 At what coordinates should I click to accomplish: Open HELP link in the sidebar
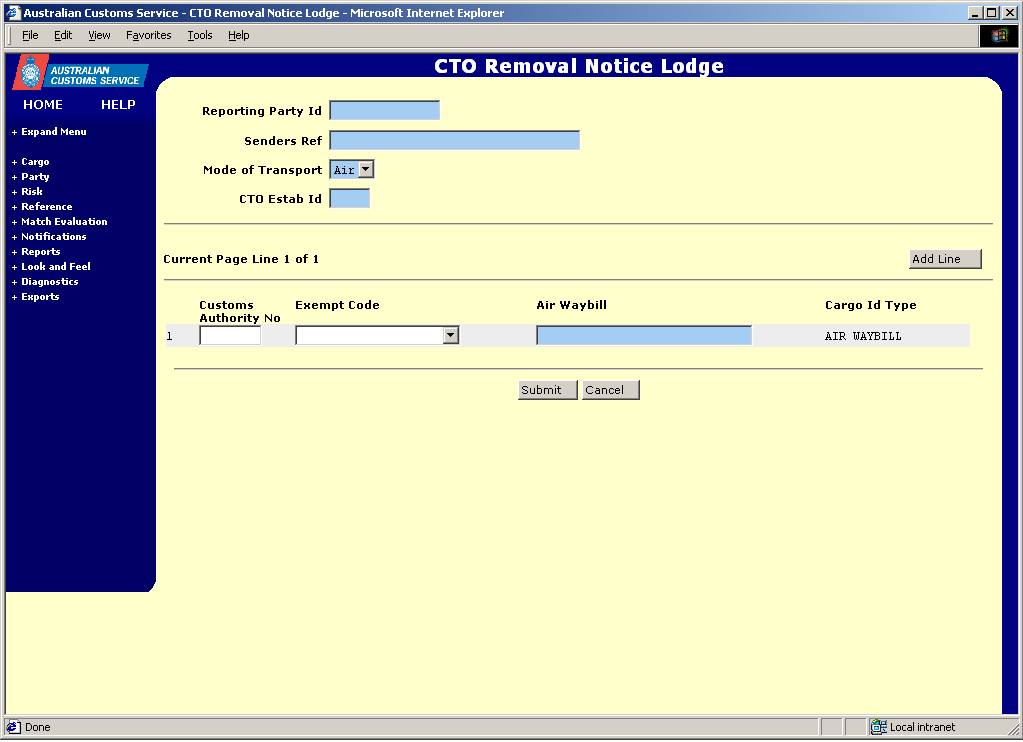coord(118,104)
